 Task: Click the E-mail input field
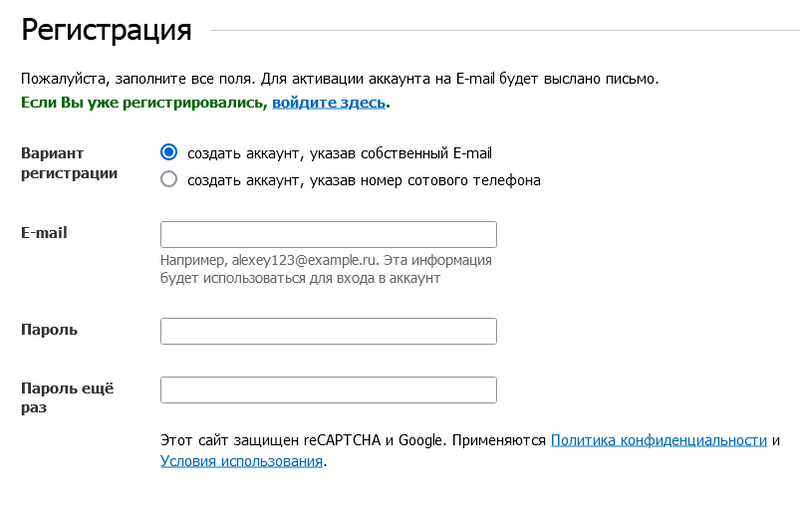328,234
